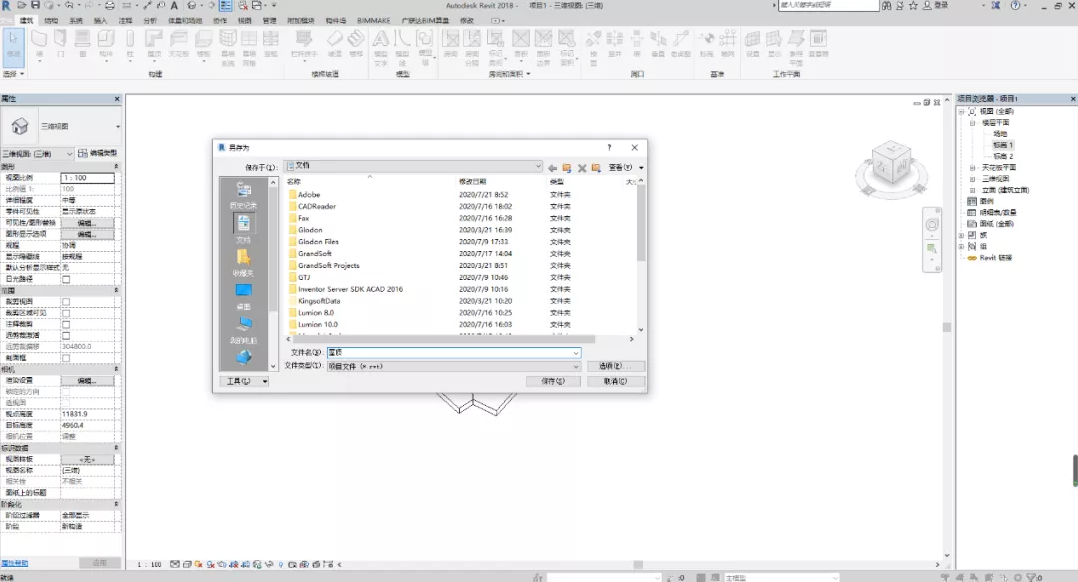Expand the Ceiling Plans node in Project Browser

coord(972,168)
